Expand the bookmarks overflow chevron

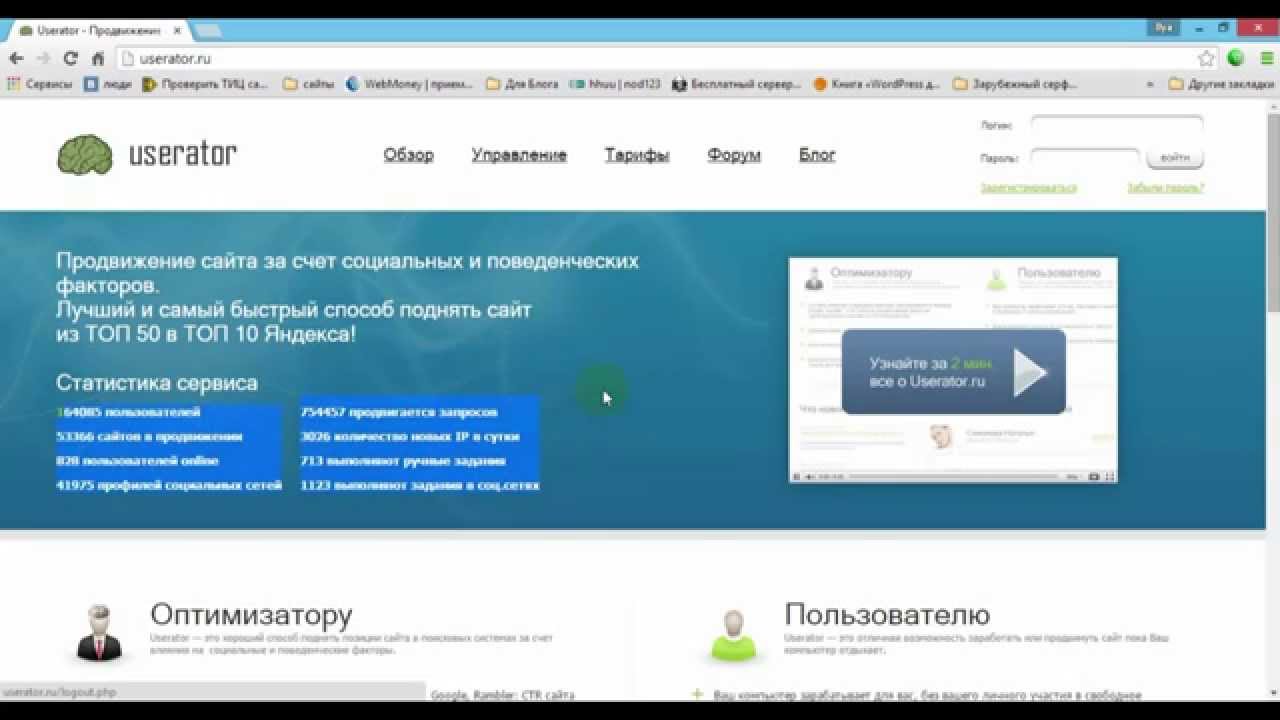coord(1150,85)
